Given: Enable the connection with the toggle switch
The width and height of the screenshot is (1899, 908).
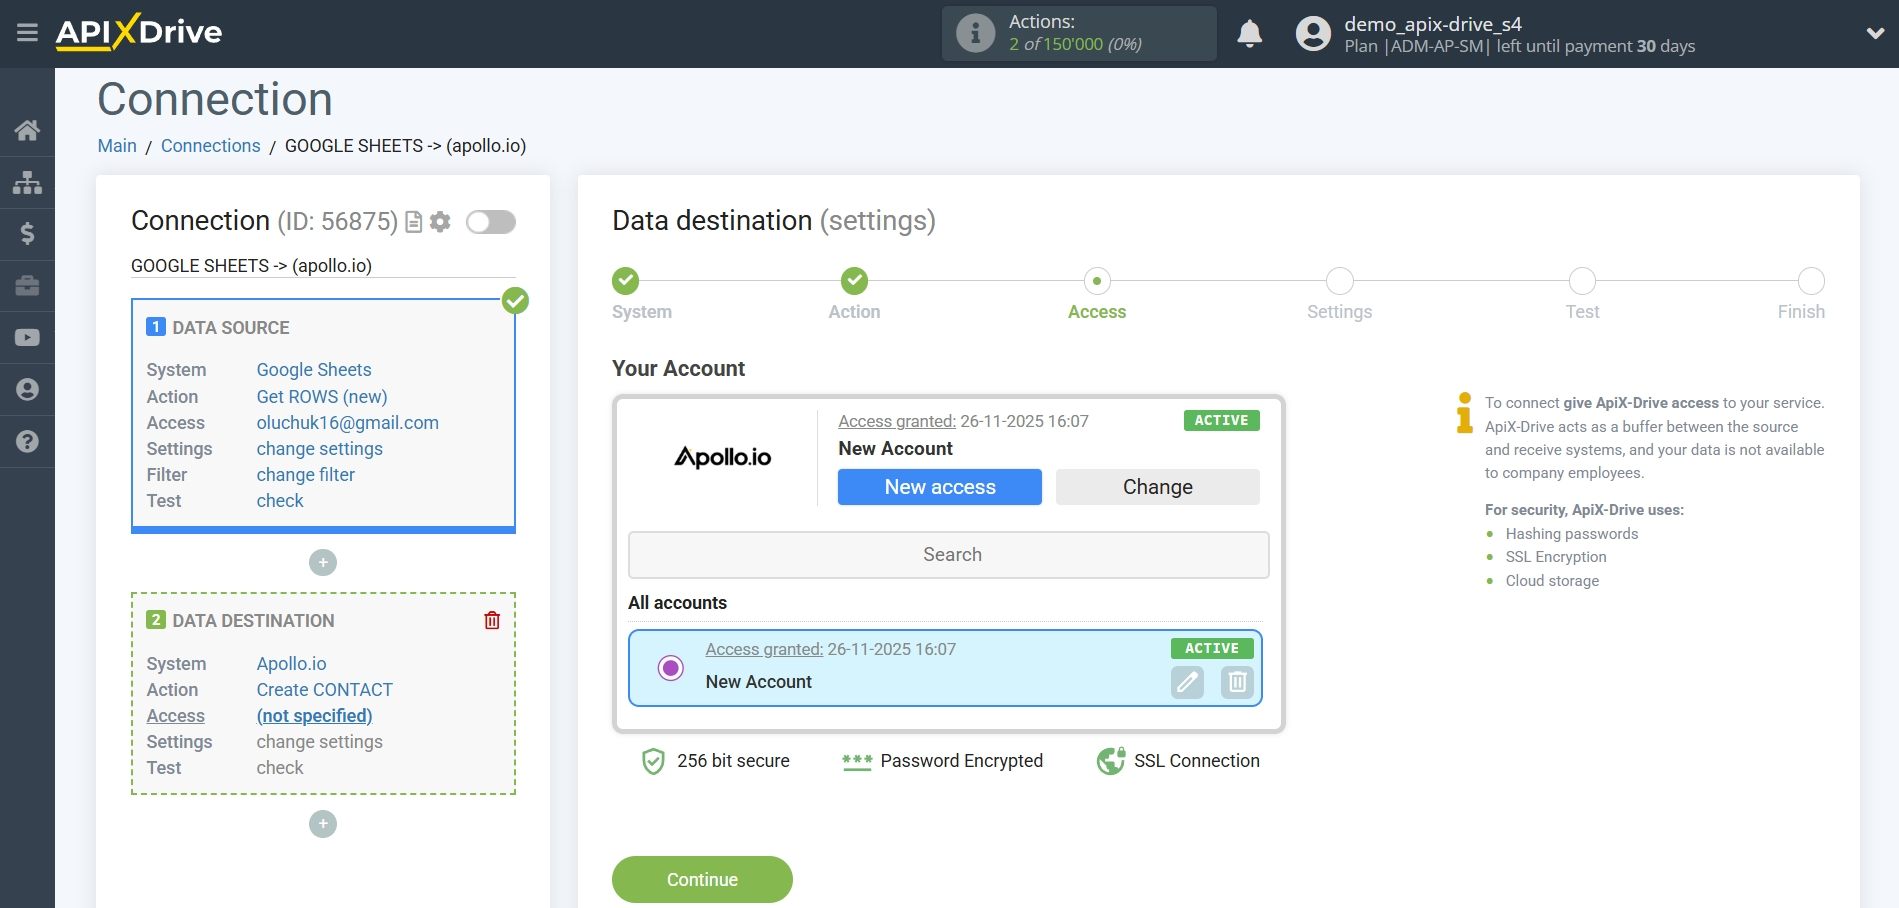Looking at the screenshot, I should pos(491,222).
